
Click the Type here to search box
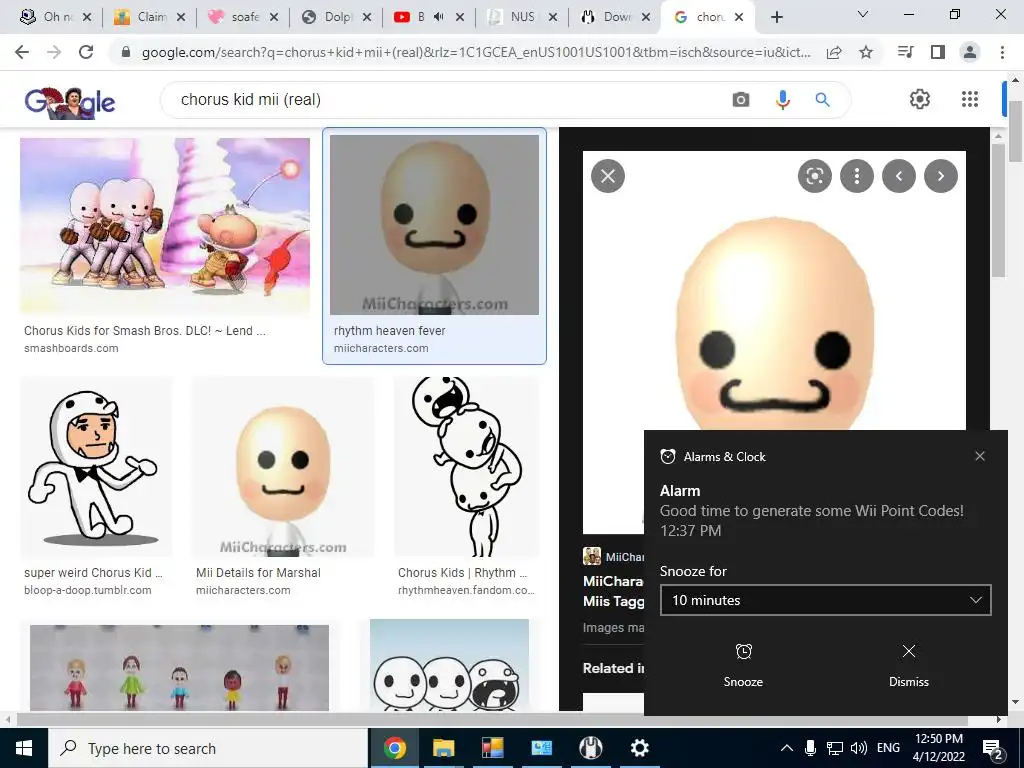208,748
